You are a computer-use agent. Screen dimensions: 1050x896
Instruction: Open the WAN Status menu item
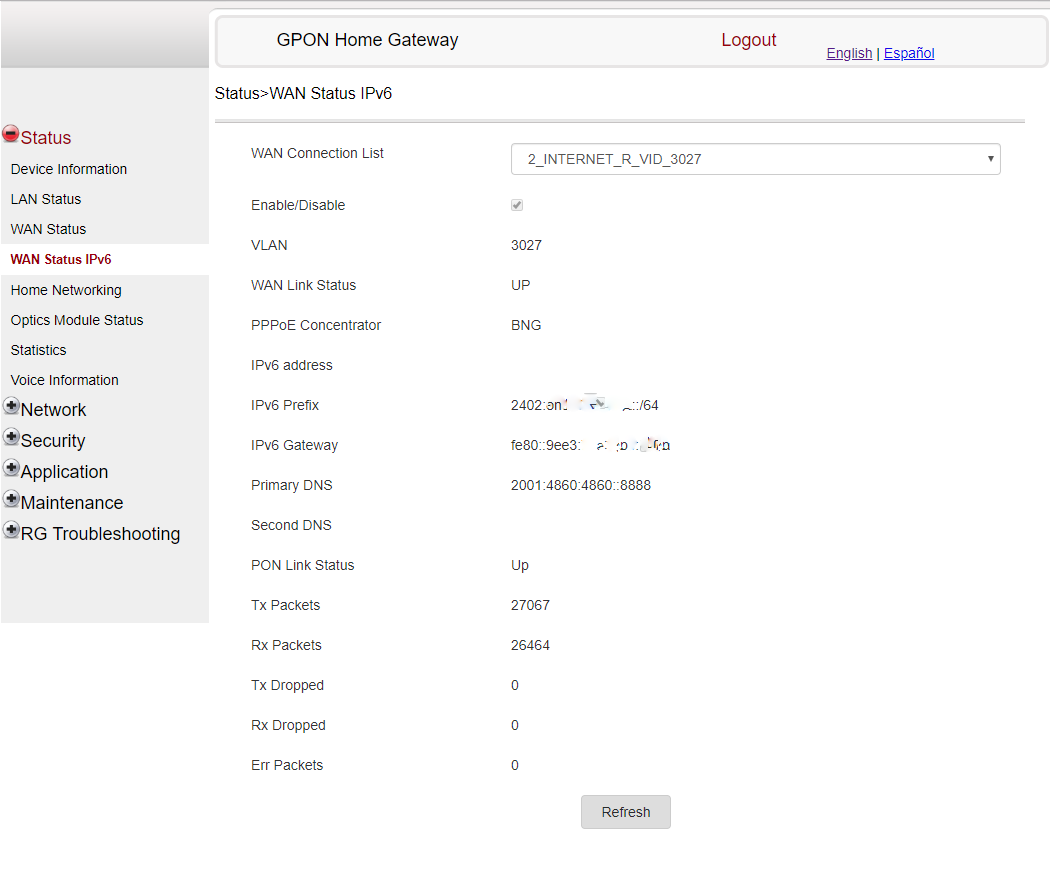48,229
